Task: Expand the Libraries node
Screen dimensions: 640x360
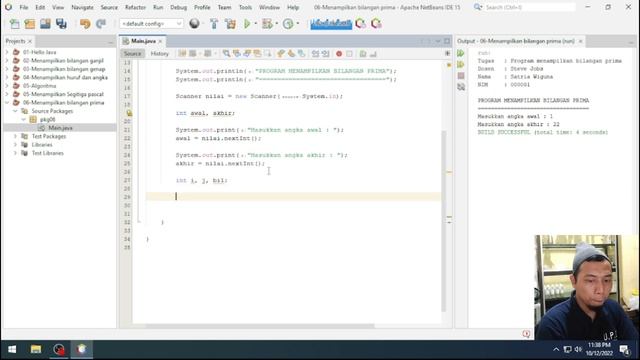Action: coord(15,144)
